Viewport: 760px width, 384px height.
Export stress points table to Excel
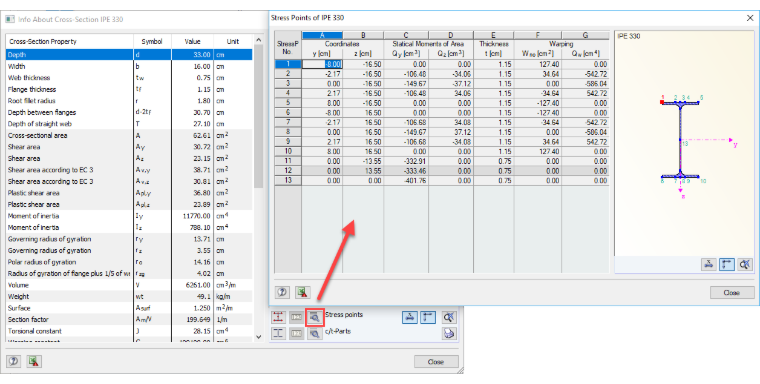click(303, 292)
